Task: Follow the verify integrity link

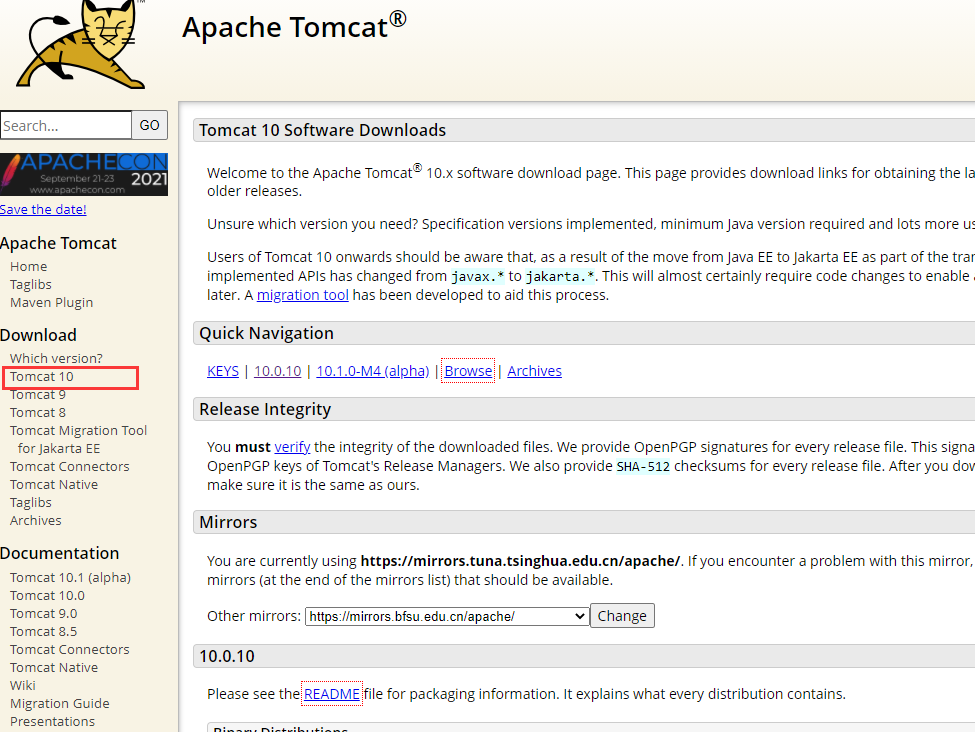Action: pyautogui.click(x=292, y=447)
